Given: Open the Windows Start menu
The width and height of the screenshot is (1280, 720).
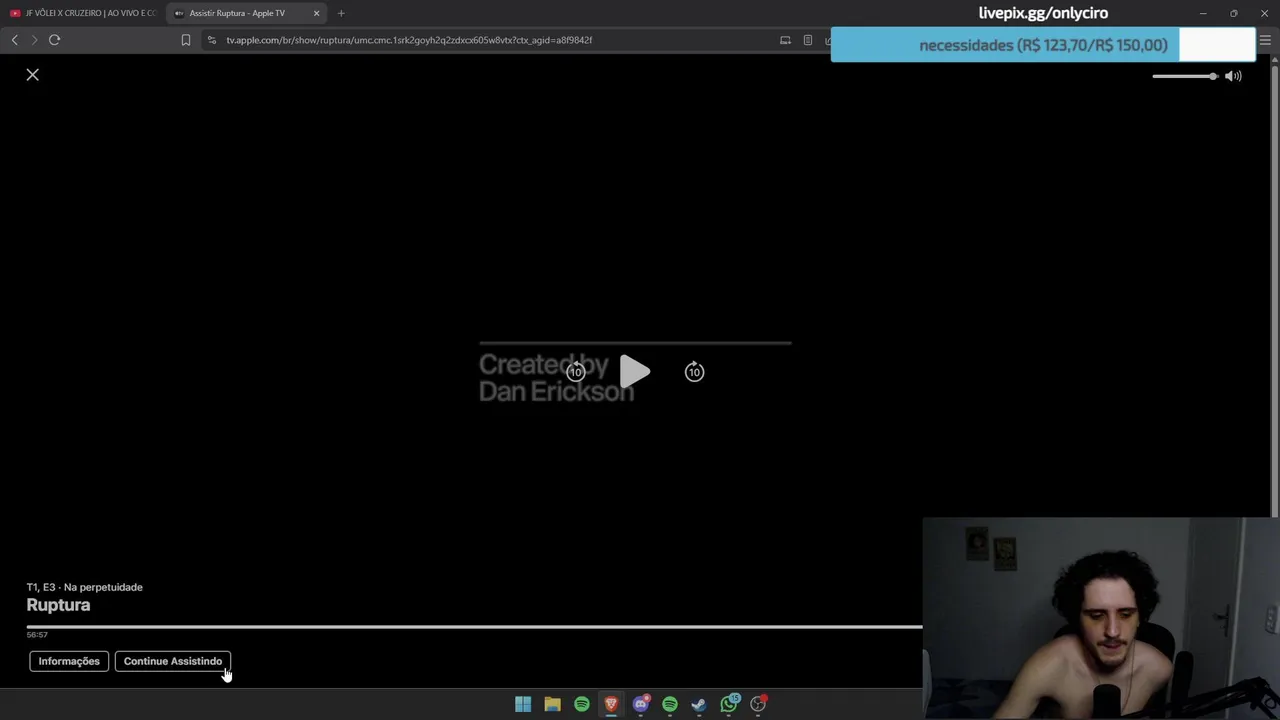Looking at the screenshot, I should tap(523, 704).
